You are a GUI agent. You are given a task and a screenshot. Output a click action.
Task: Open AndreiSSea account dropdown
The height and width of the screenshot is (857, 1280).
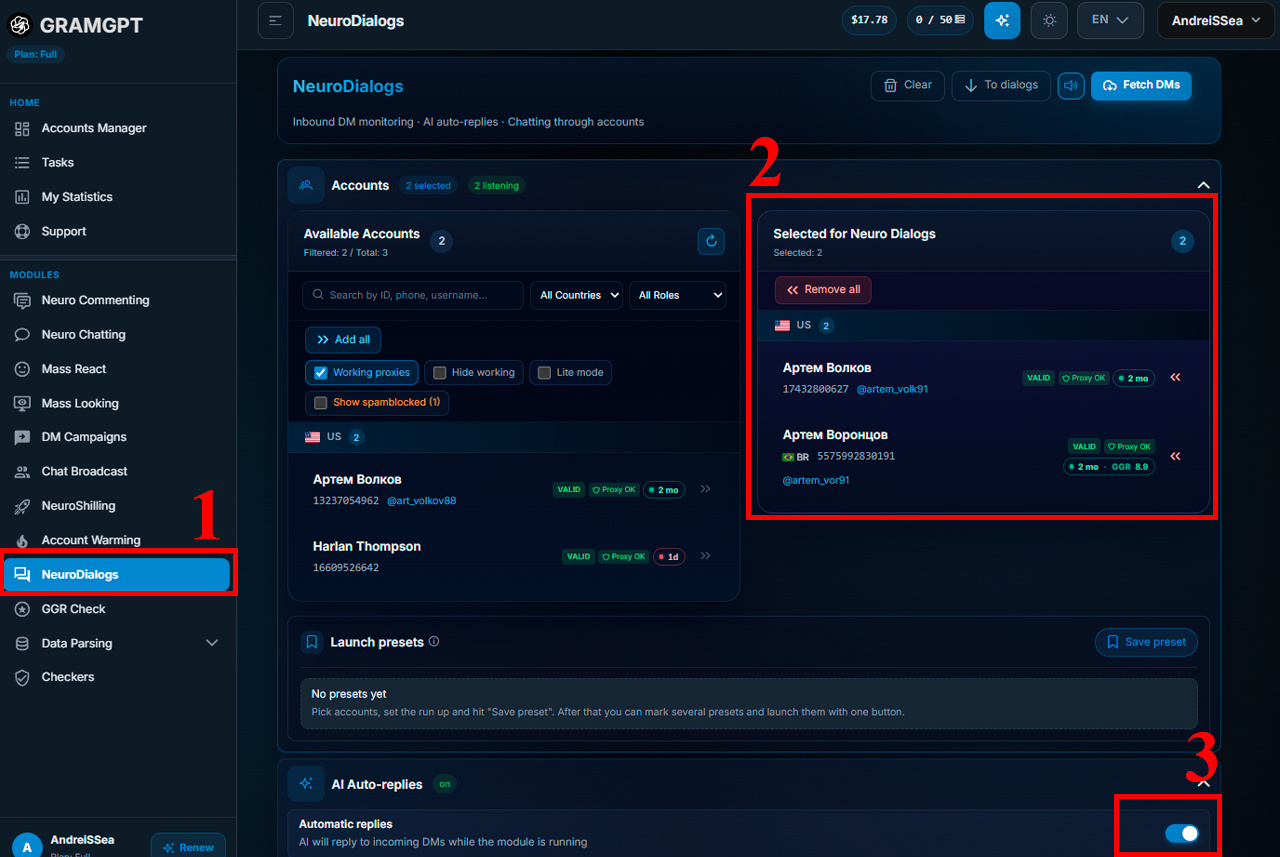point(1216,20)
